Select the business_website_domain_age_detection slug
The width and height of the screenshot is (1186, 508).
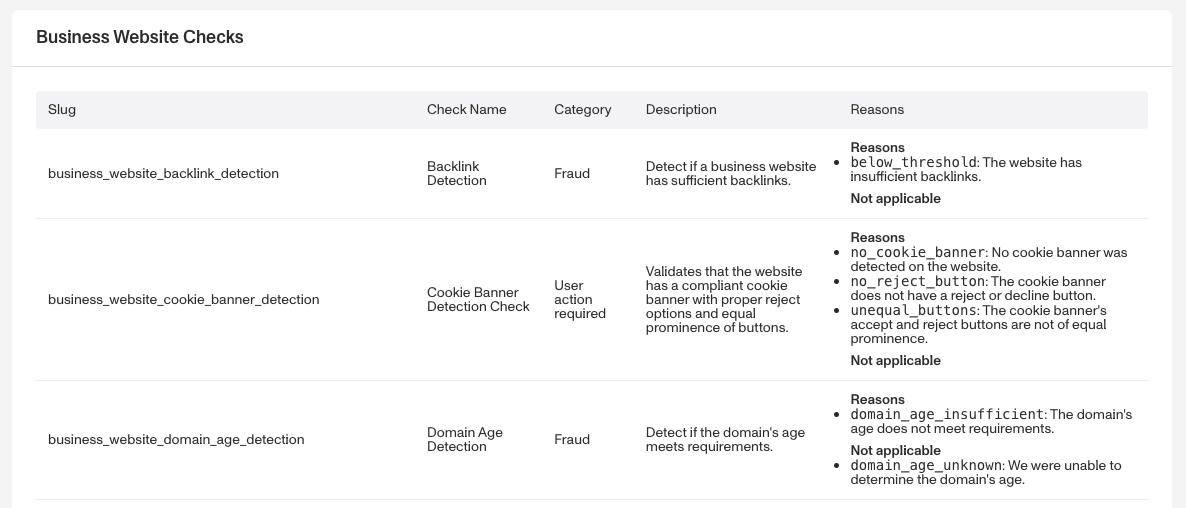tap(176, 440)
